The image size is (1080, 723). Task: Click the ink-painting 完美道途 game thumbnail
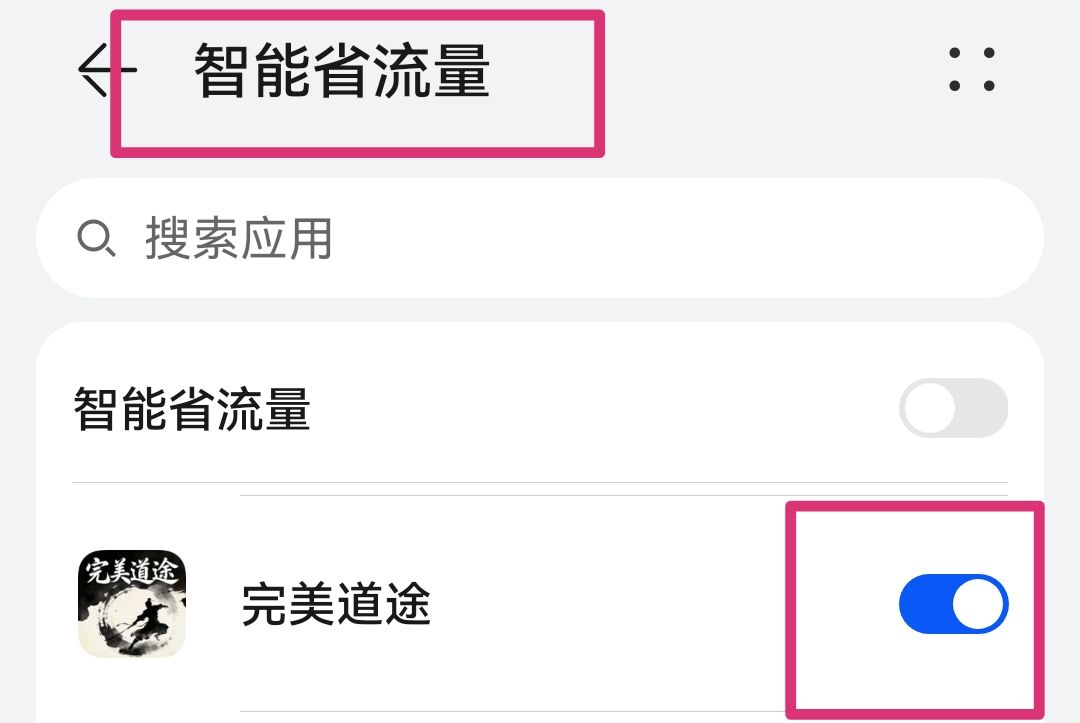(132, 603)
